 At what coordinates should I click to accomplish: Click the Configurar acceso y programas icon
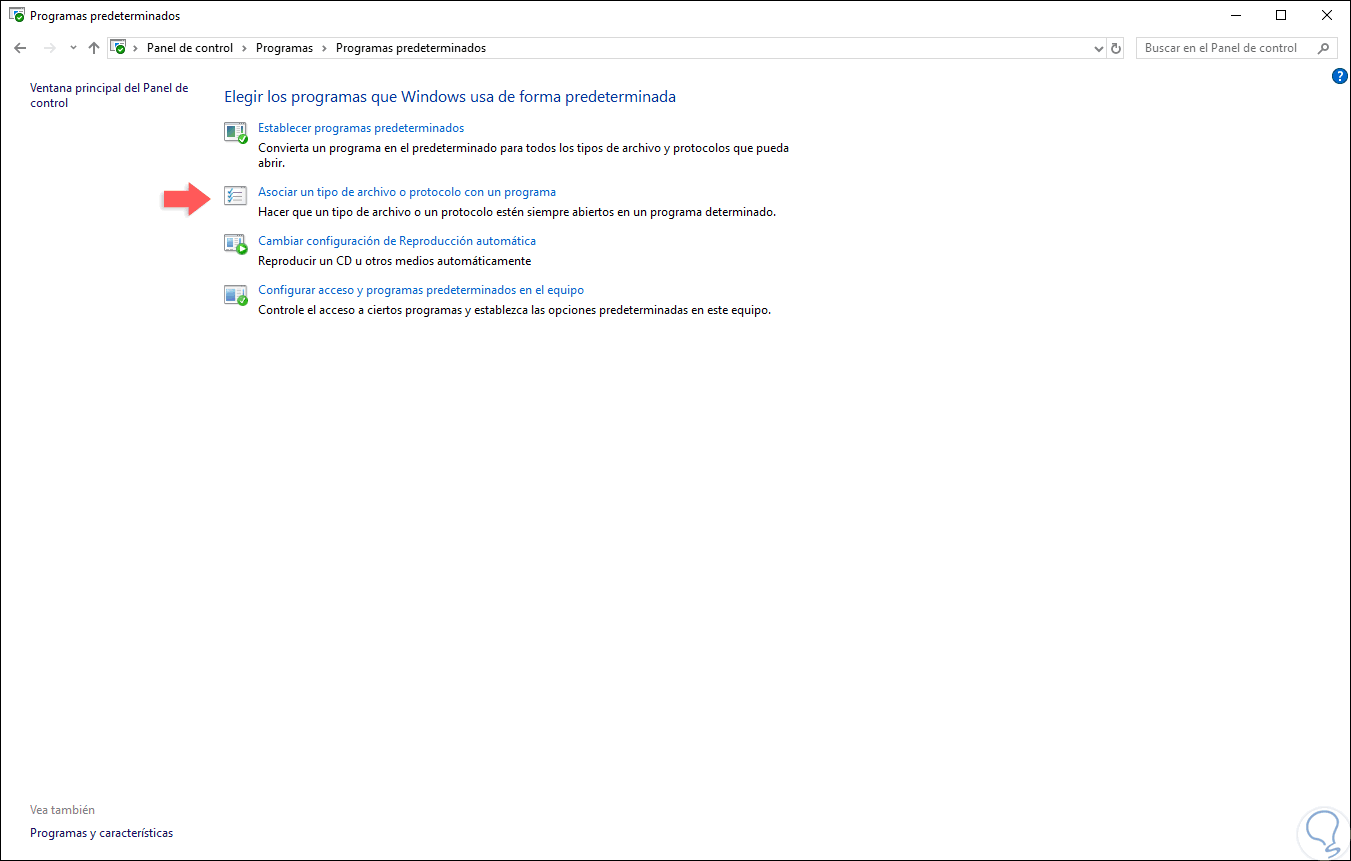235,294
